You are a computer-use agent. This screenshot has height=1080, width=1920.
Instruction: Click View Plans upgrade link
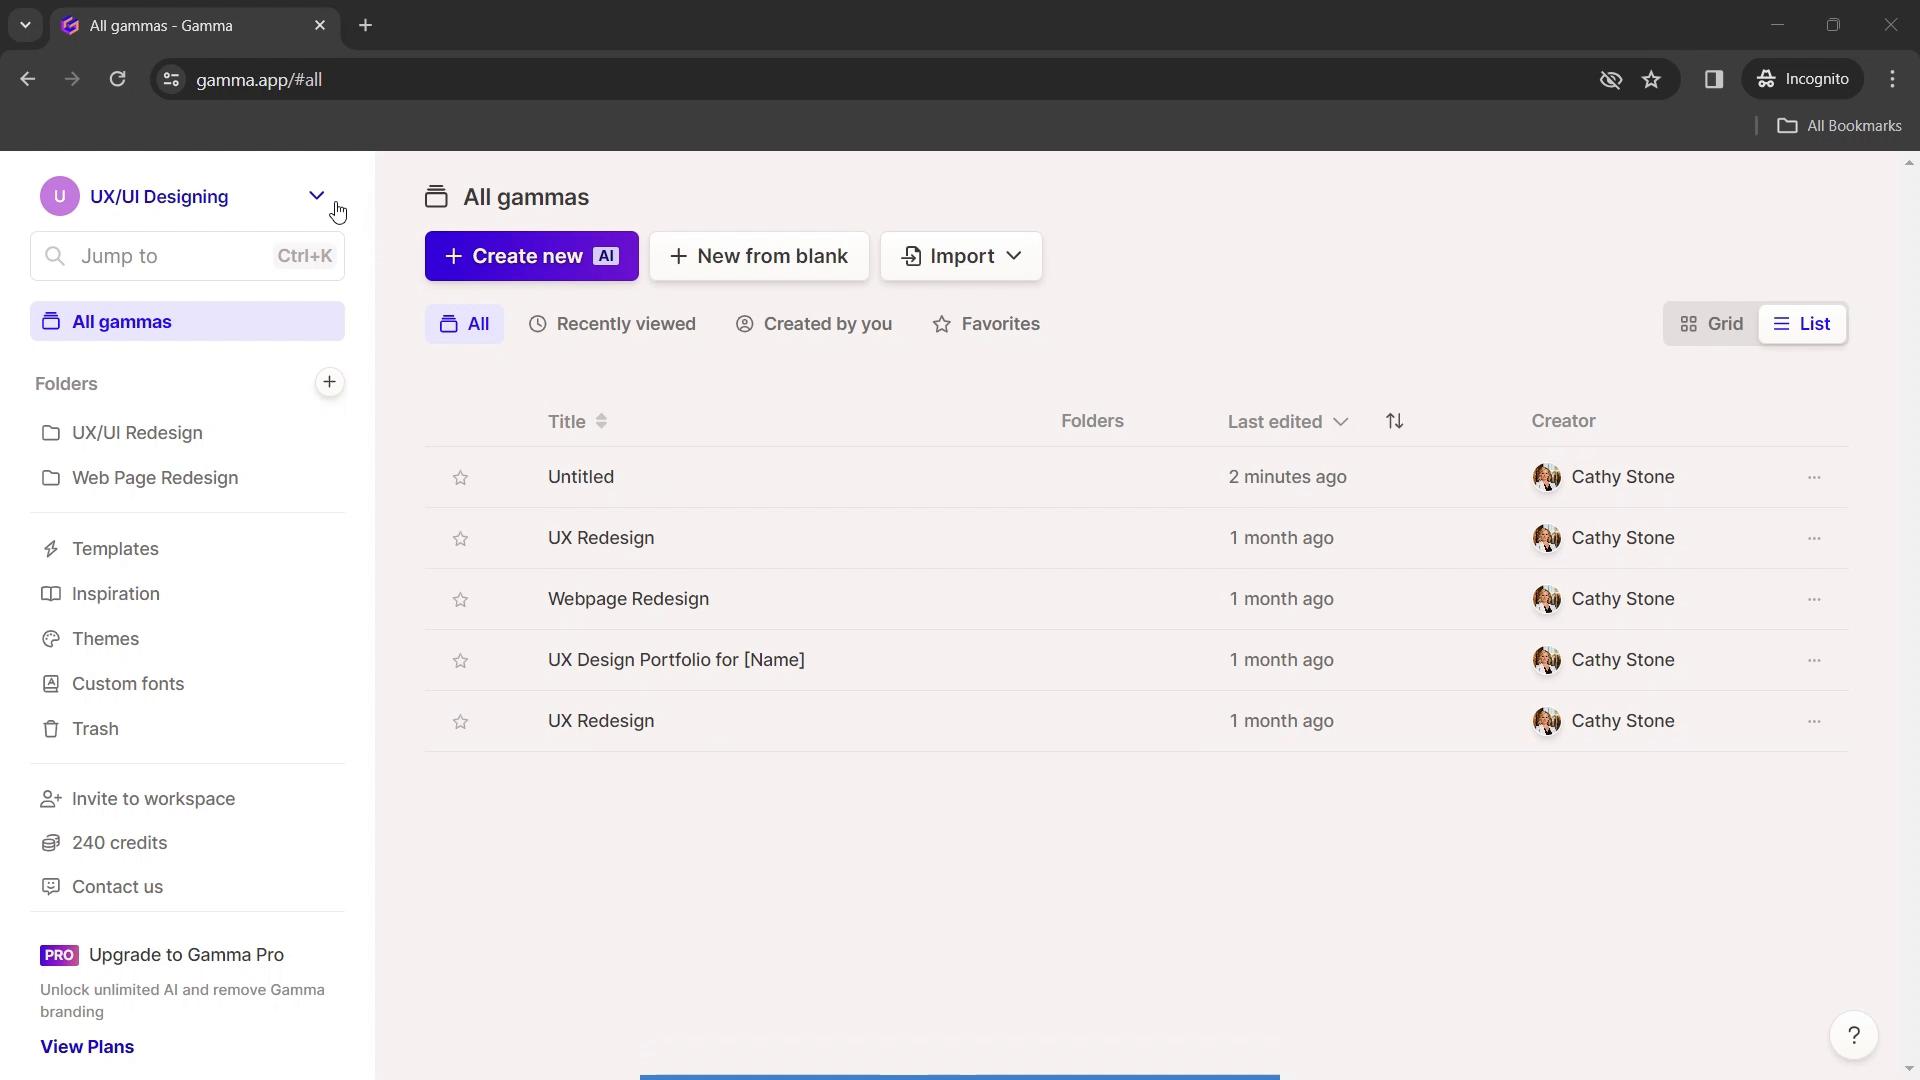tap(87, 1046)
